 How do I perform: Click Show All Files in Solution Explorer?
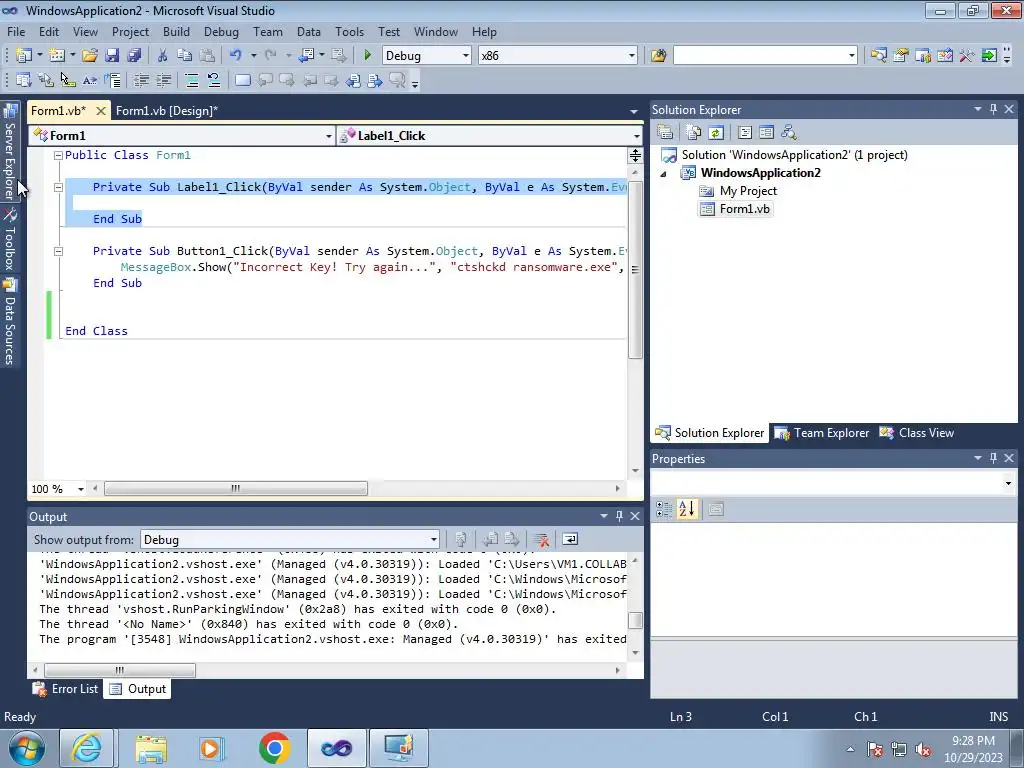(x=694, y=133)
